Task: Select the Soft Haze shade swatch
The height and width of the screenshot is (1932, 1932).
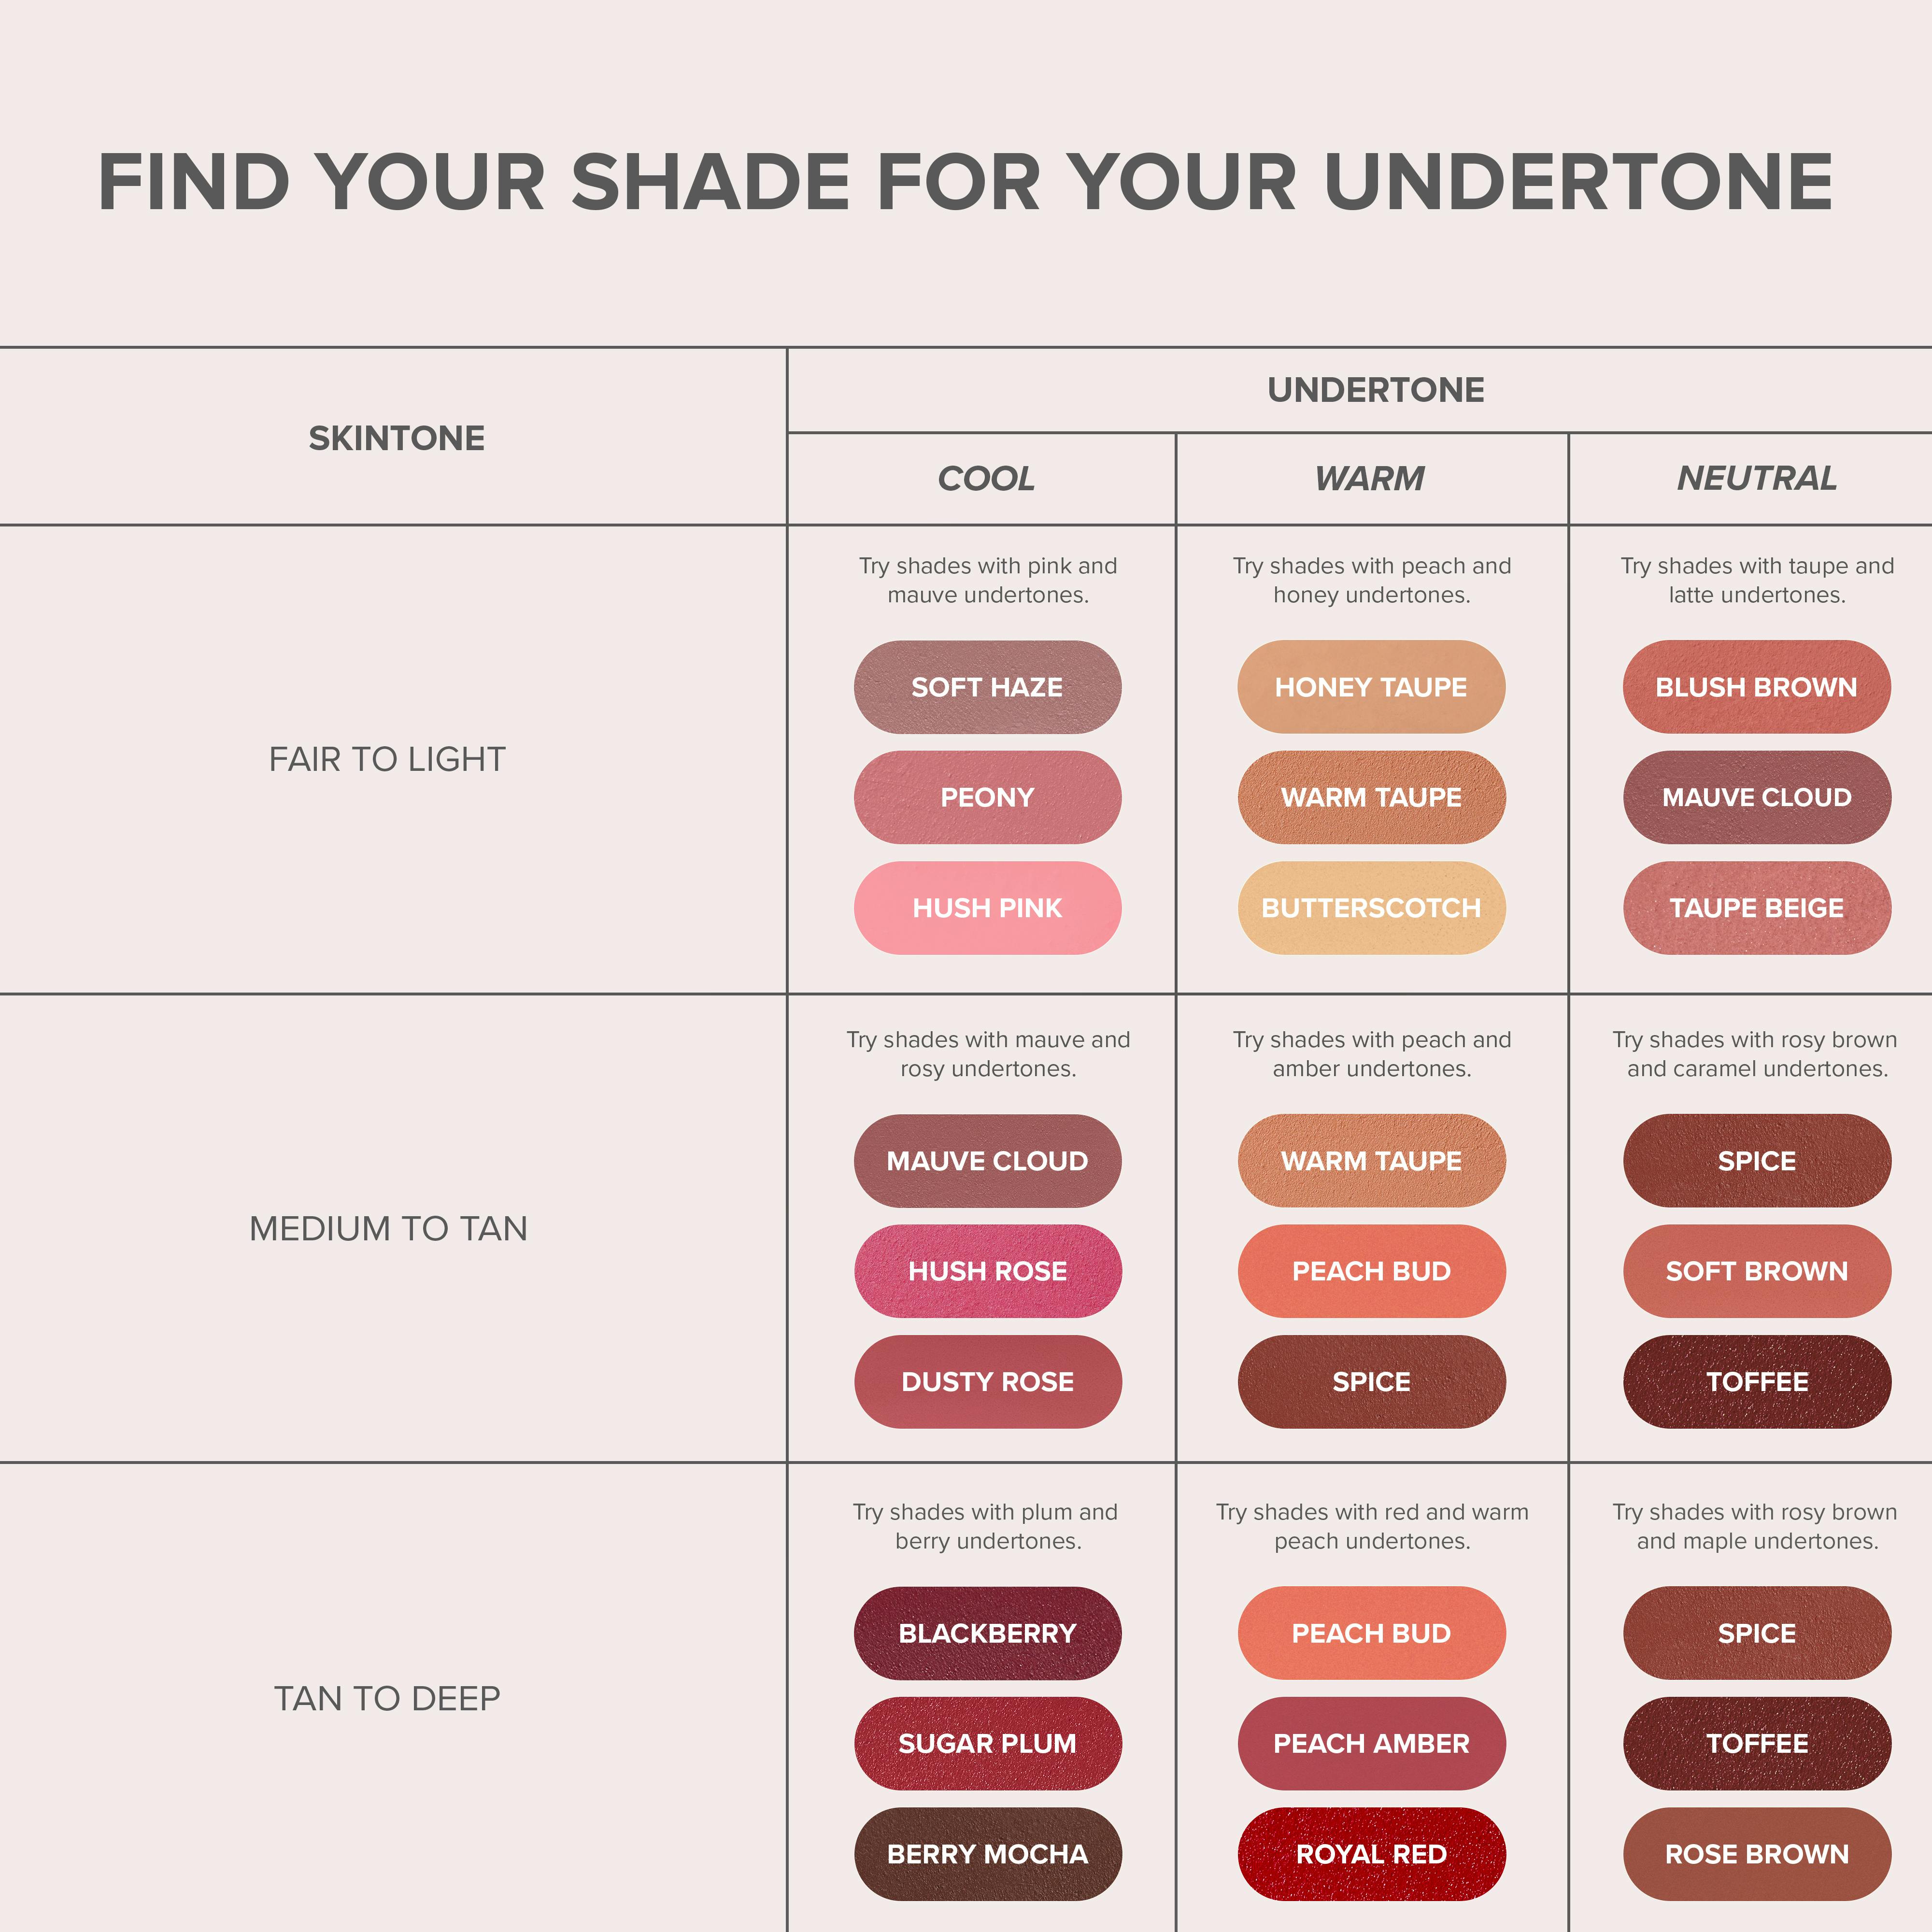Action: pos(987,687)
